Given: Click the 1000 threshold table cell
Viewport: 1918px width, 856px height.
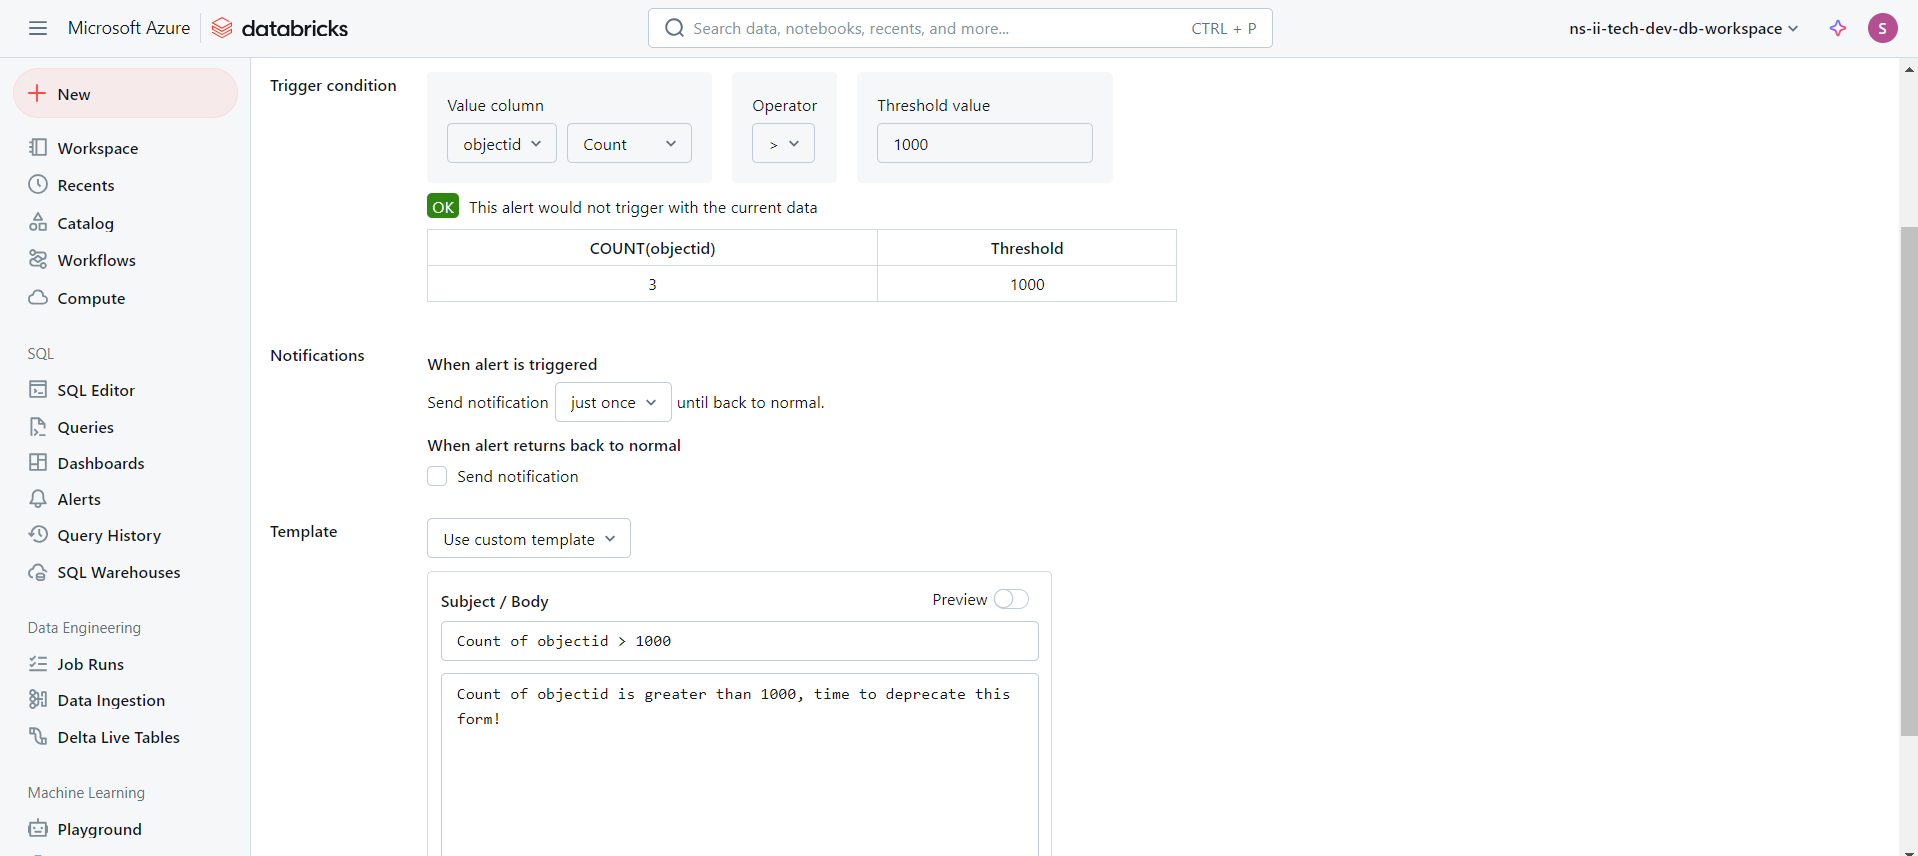Looking at the screenshot, I should pos(1027,284).
